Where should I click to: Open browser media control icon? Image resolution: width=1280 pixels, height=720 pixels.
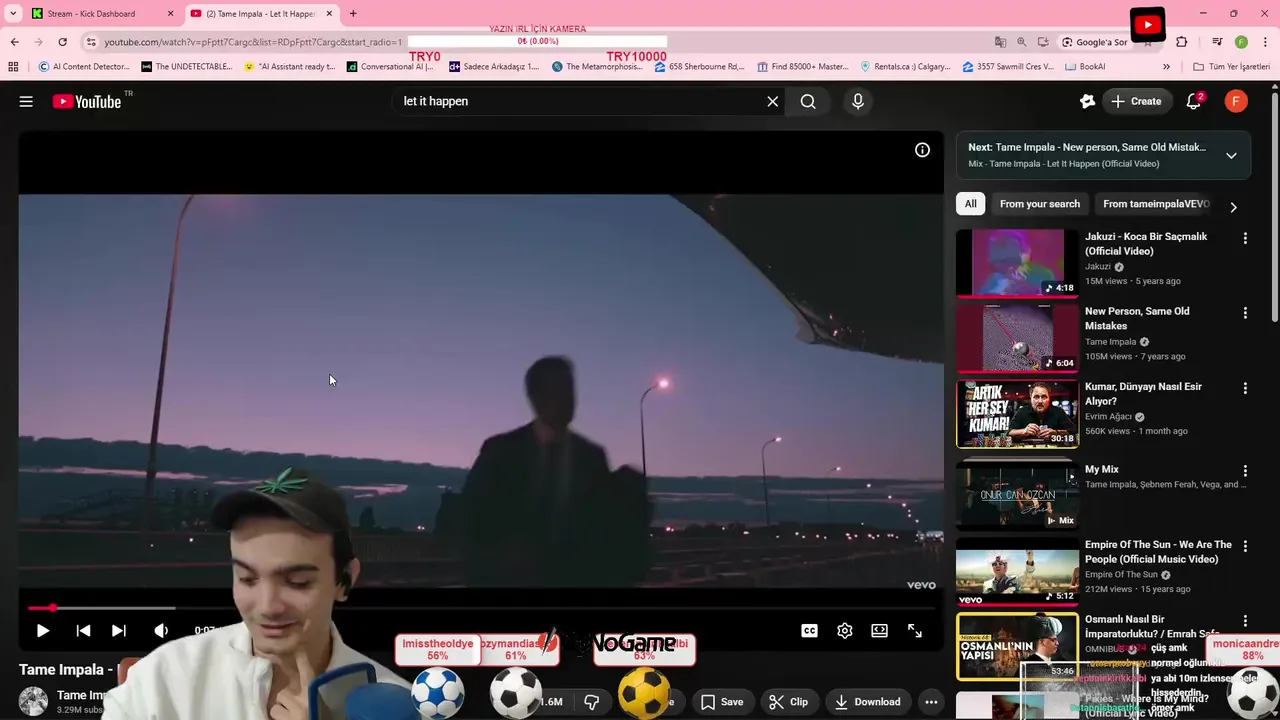click(1217, 42)
